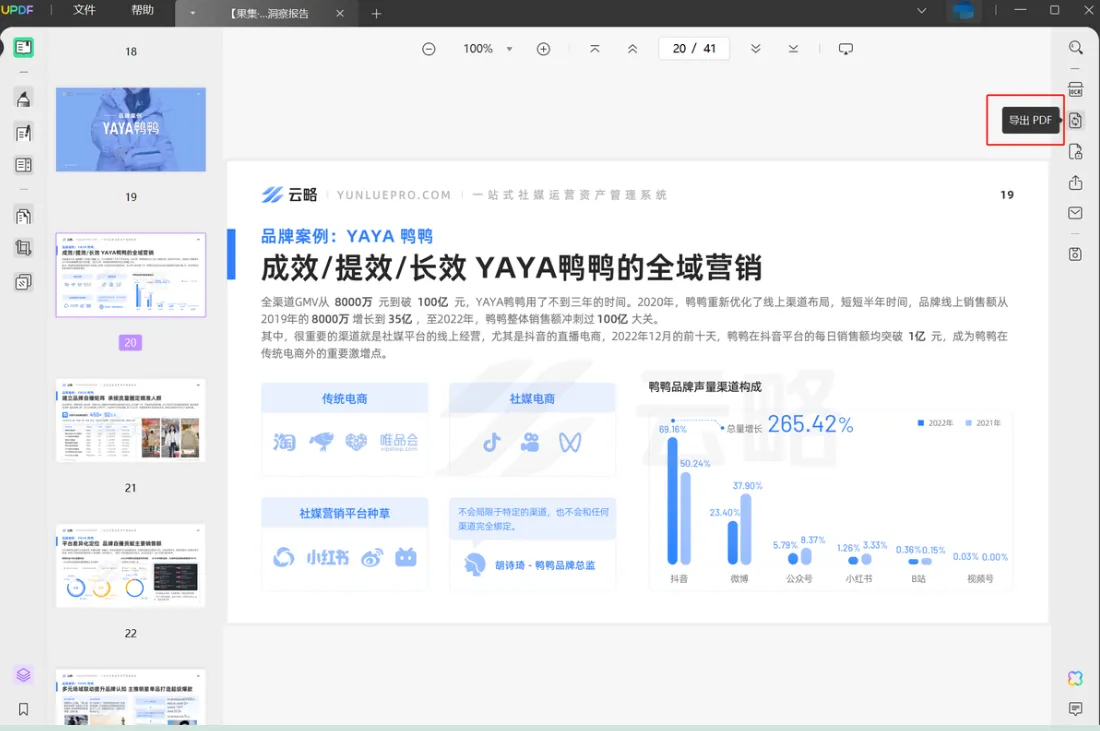Jump to the last page
The width and height of the screenshot is (1100, 731).
click(793, 49)
